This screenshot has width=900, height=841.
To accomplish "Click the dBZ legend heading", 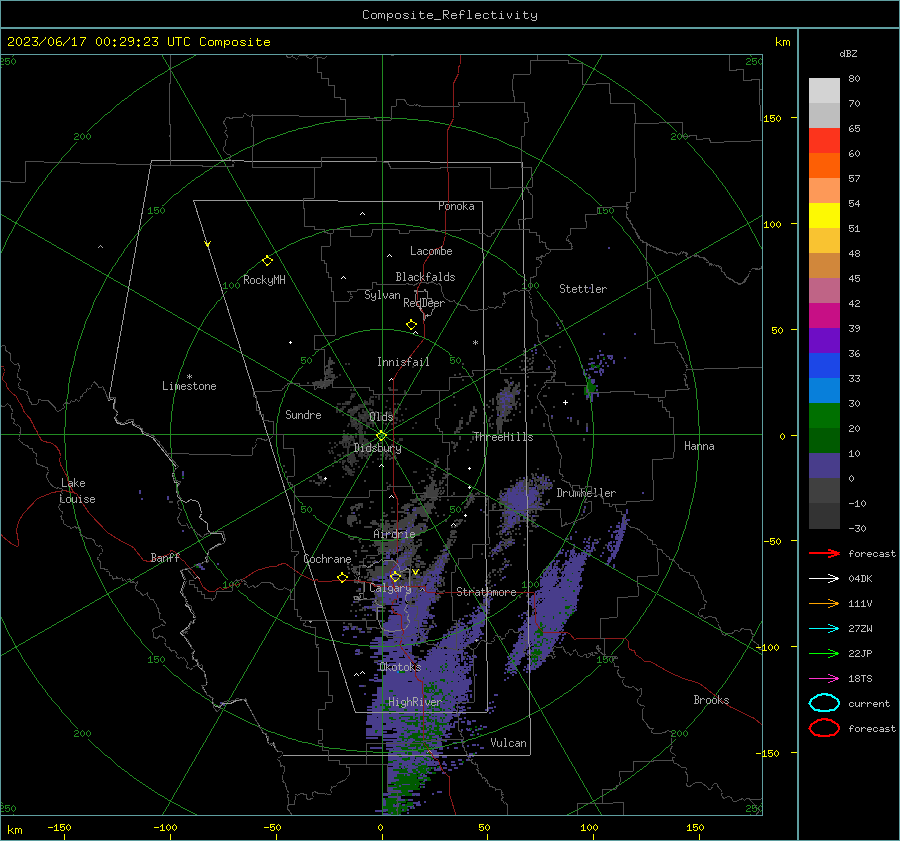I will click(x=848, y=53).
